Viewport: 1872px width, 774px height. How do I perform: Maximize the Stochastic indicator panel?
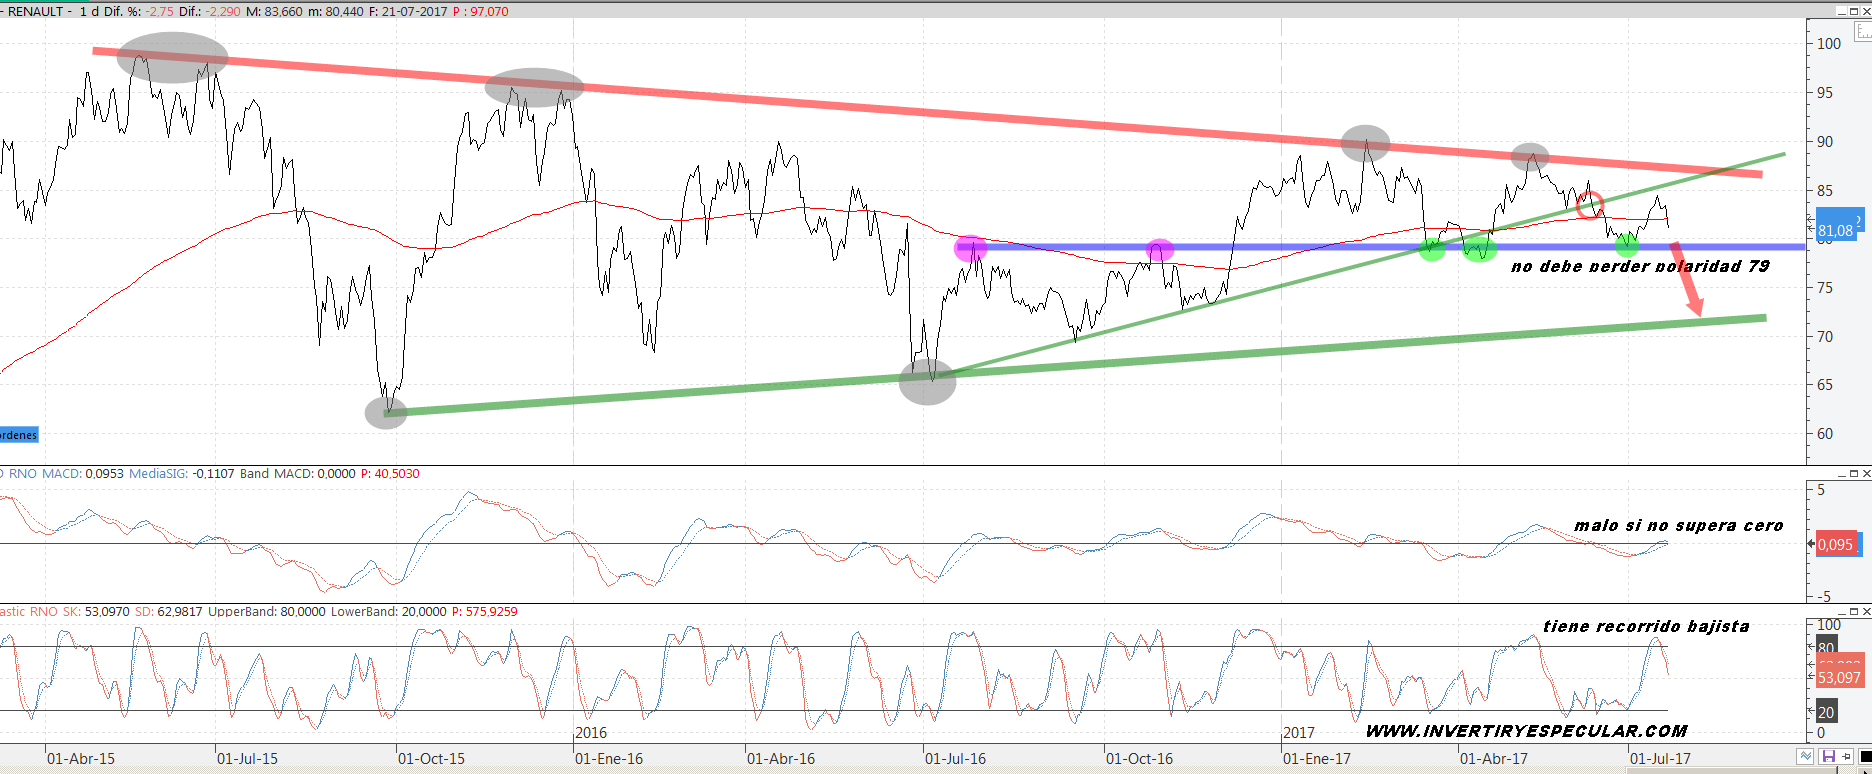point(1853,612)
